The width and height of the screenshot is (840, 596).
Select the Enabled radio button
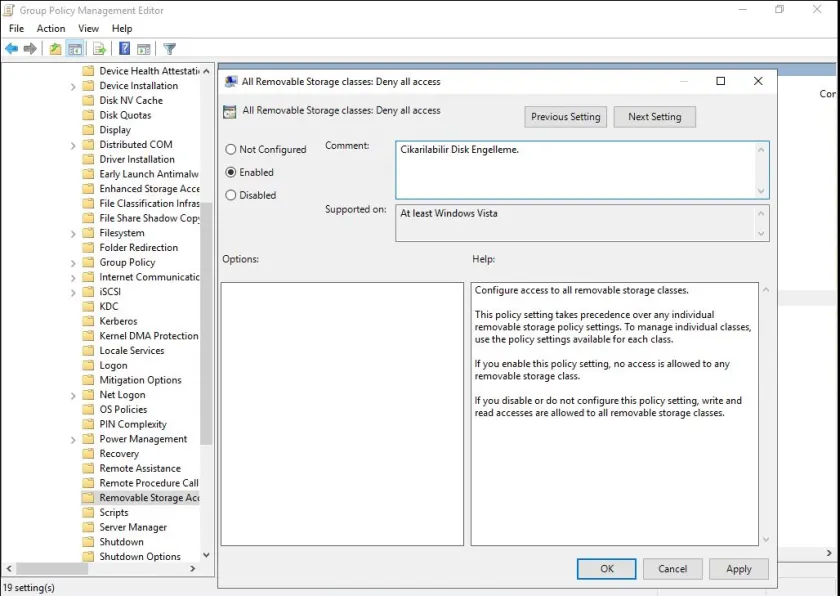(x=231, y=172)
